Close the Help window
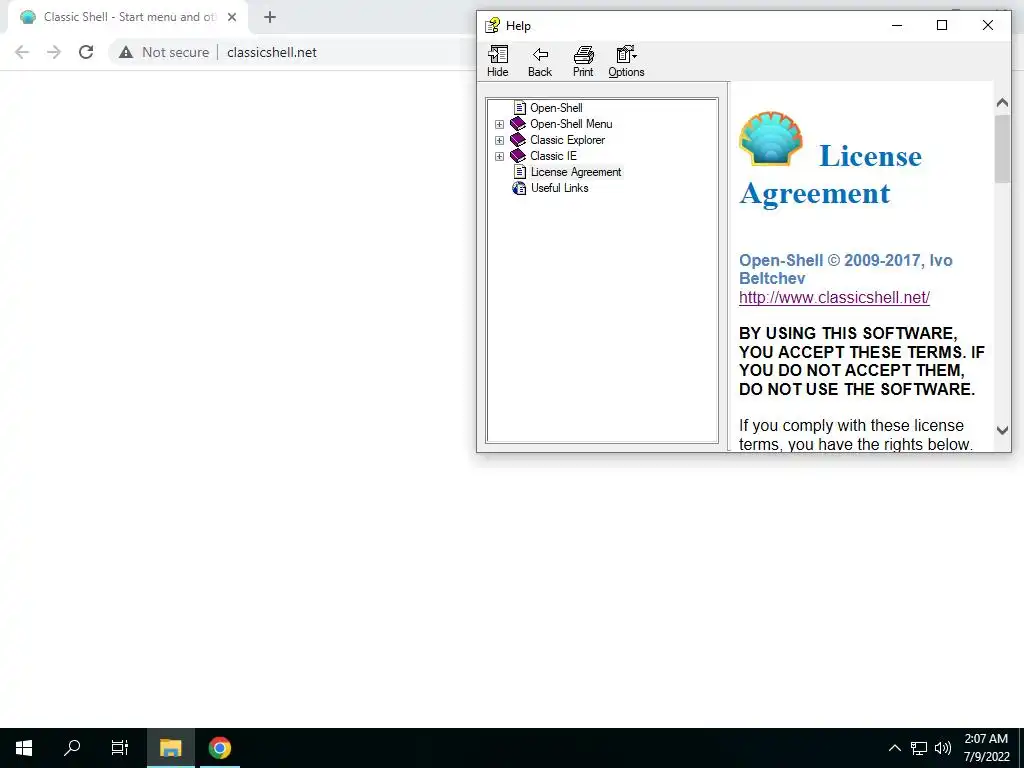This screenshot has height=768, width=1024. tap(987, 25)
